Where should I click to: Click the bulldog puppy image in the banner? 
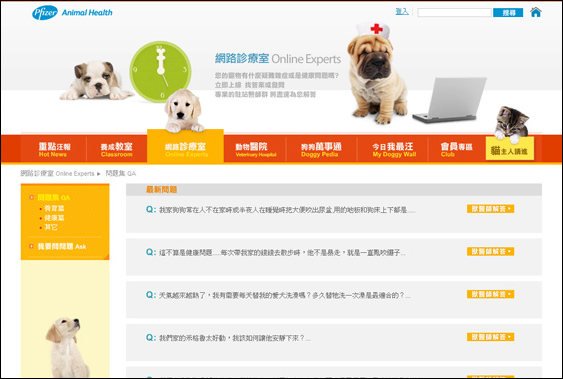tap(96, 80)
